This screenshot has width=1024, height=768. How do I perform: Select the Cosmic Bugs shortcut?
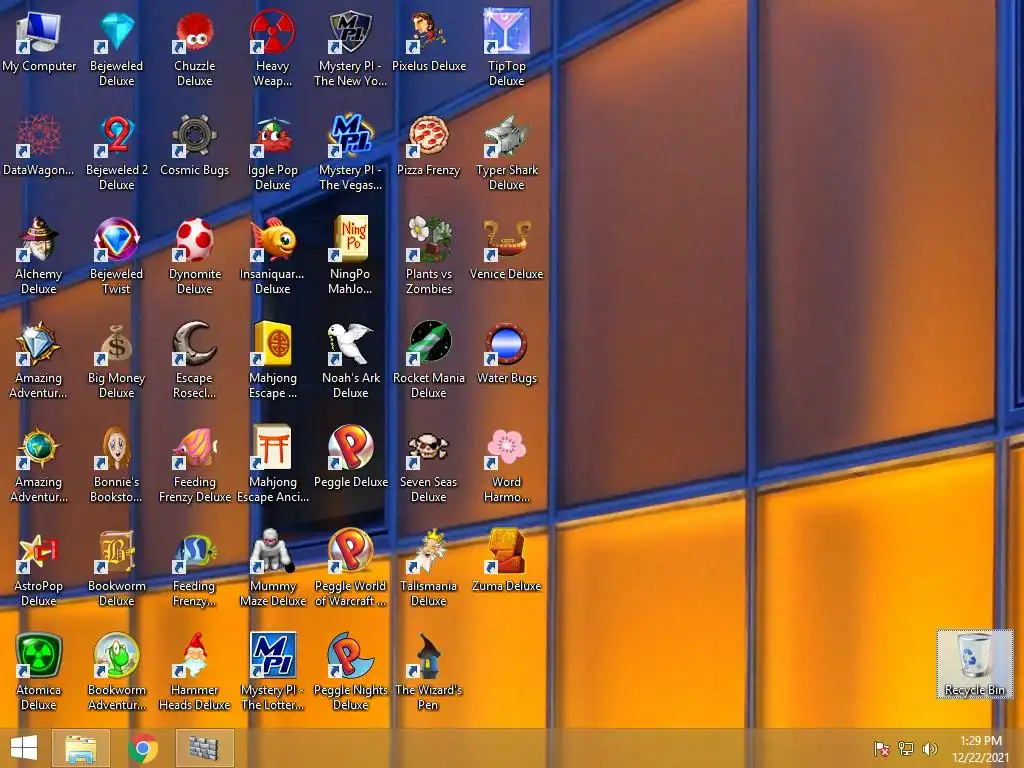194,145
